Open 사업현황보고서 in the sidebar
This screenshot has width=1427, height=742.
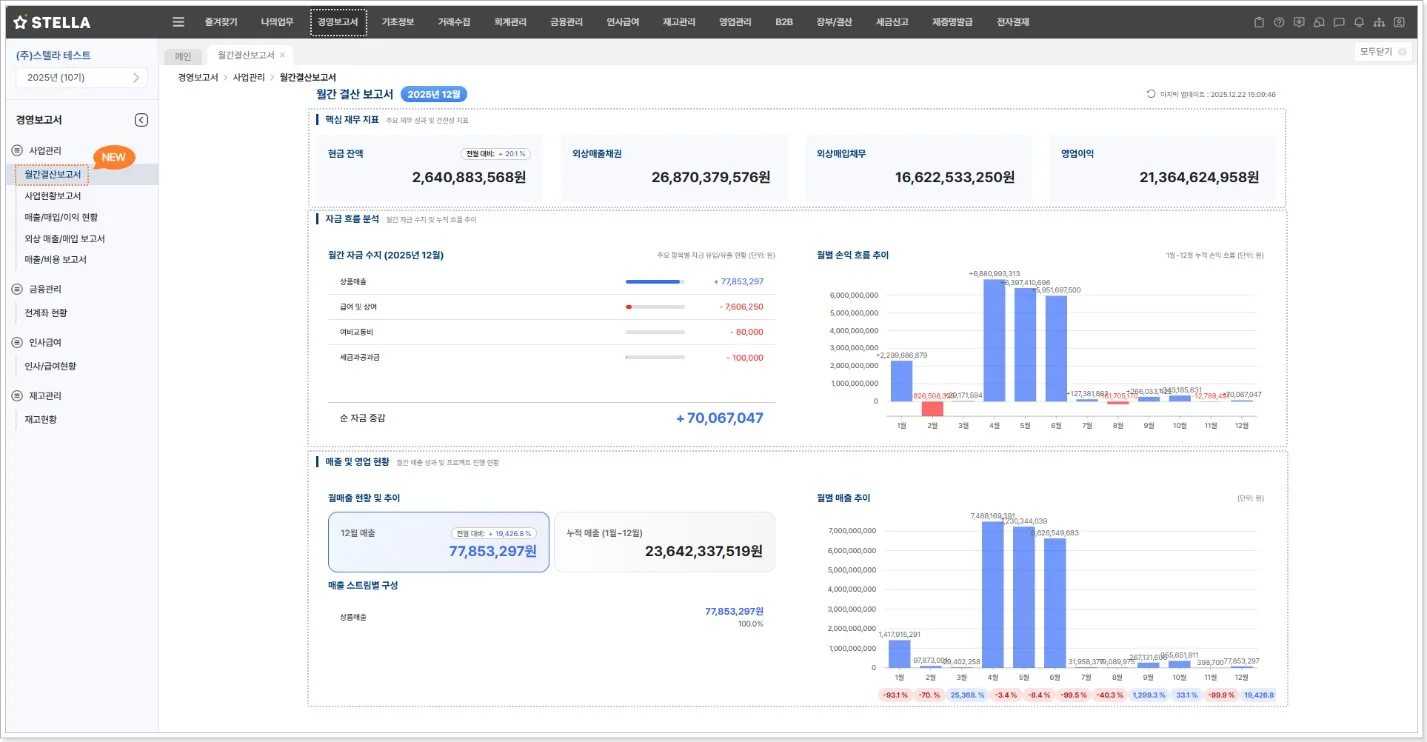[53, 196]
